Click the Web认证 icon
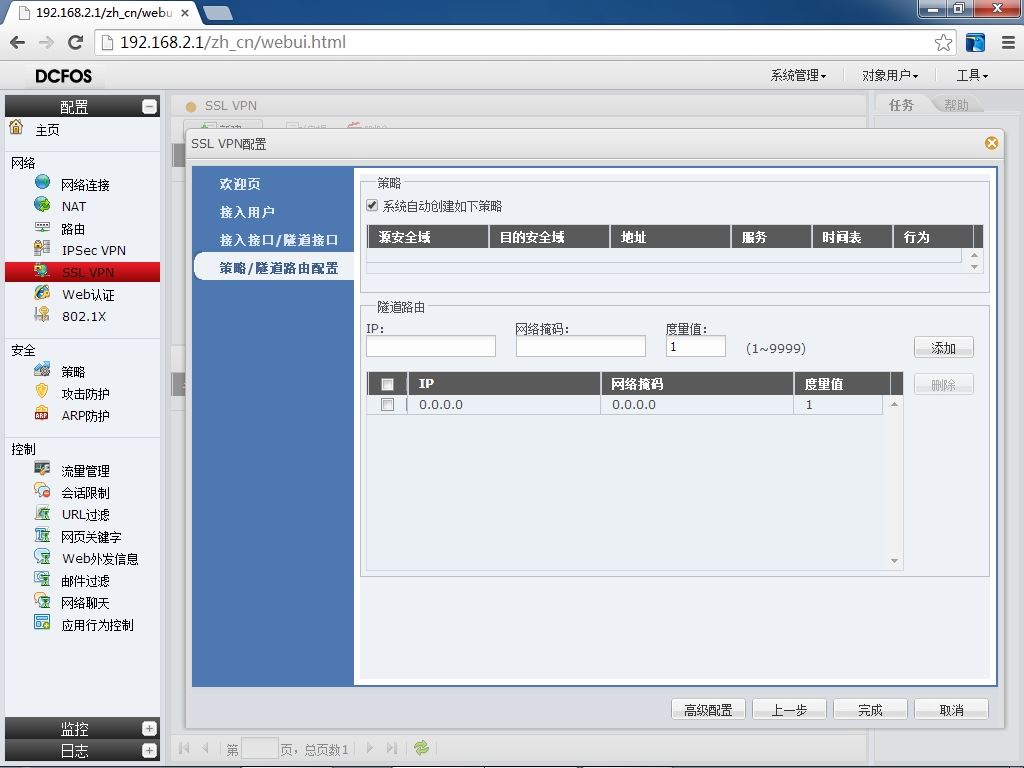 [x=42, y=293]
